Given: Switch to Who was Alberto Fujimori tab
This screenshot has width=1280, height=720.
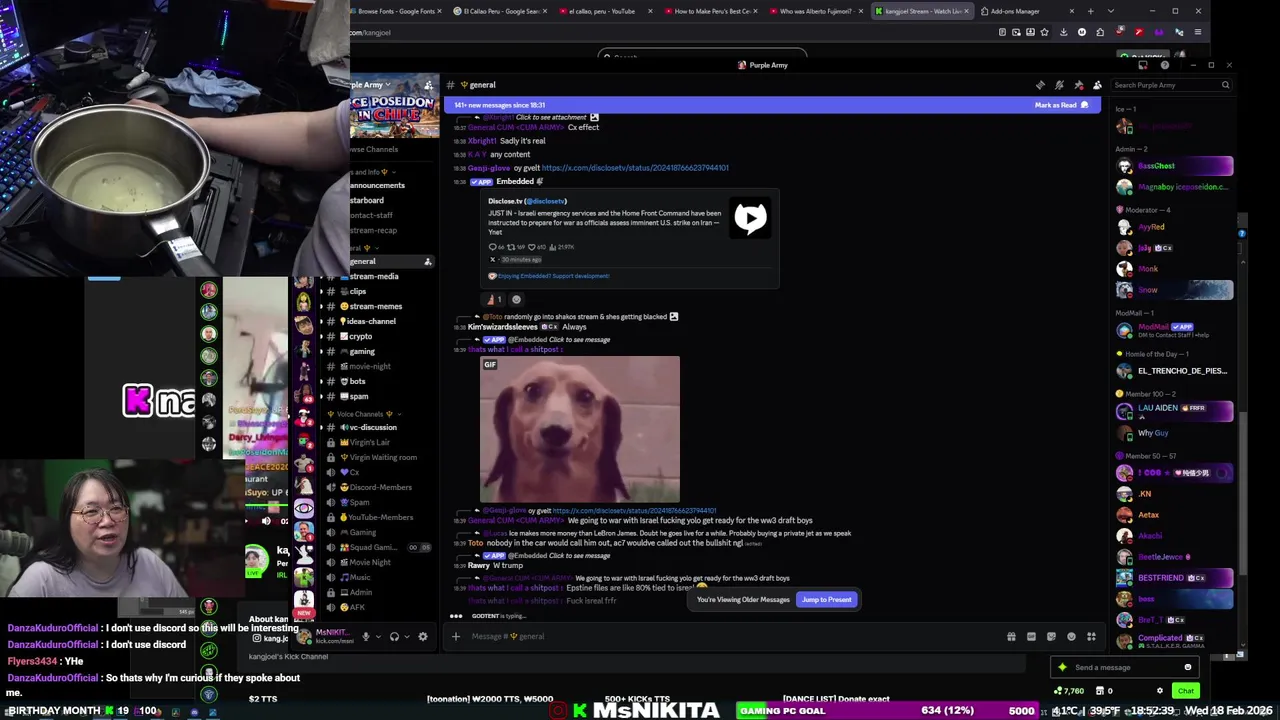Looking at the screenshot, I should 817,11.
